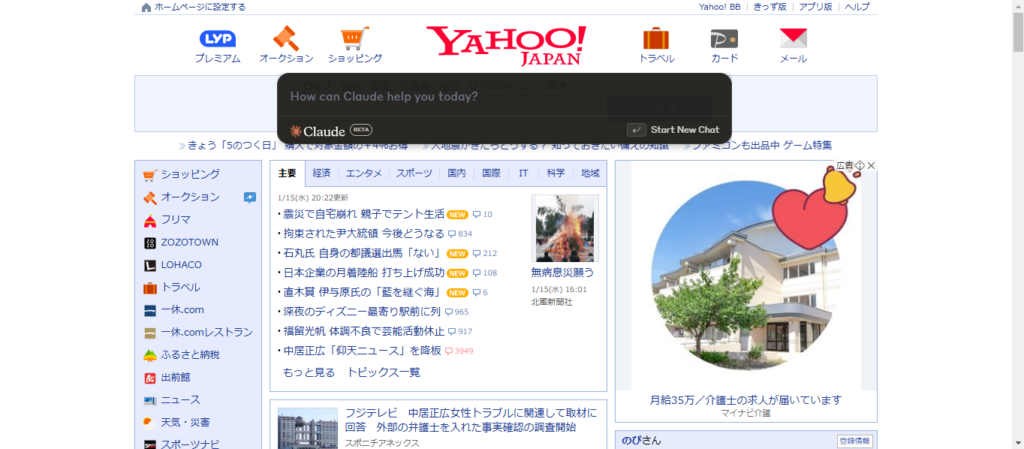The height and width of the screenshot is (449, 1024).
Task: Switch to the 科学 news tab
Action: pos(556,174)
